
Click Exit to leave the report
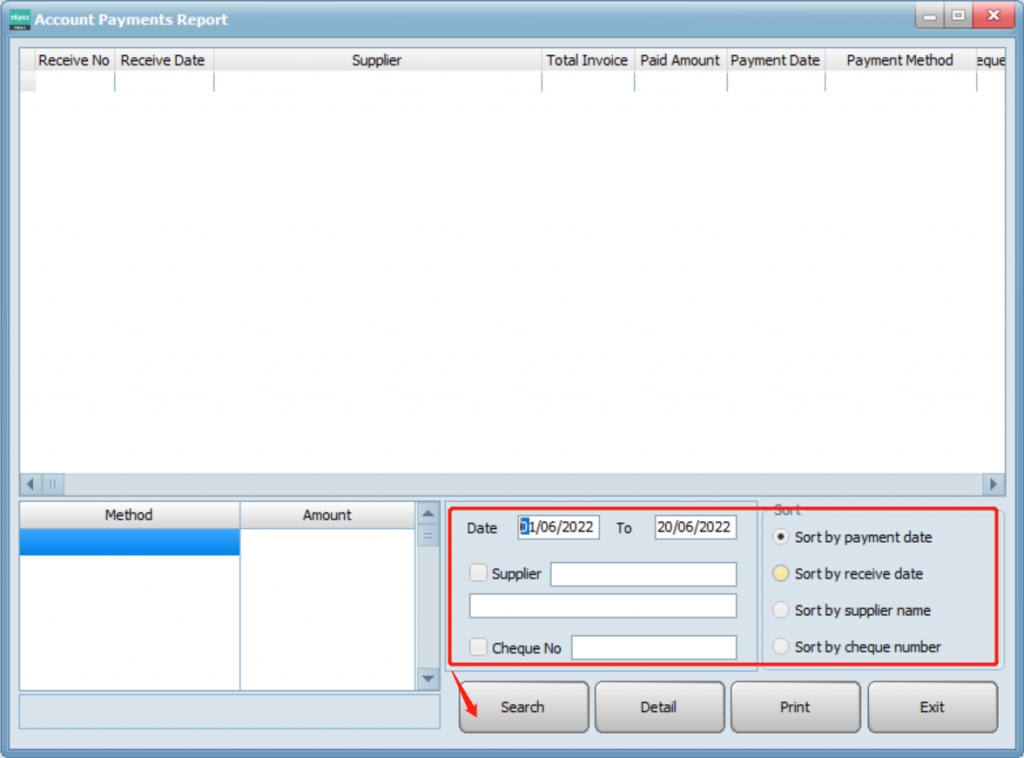[932, 707]
